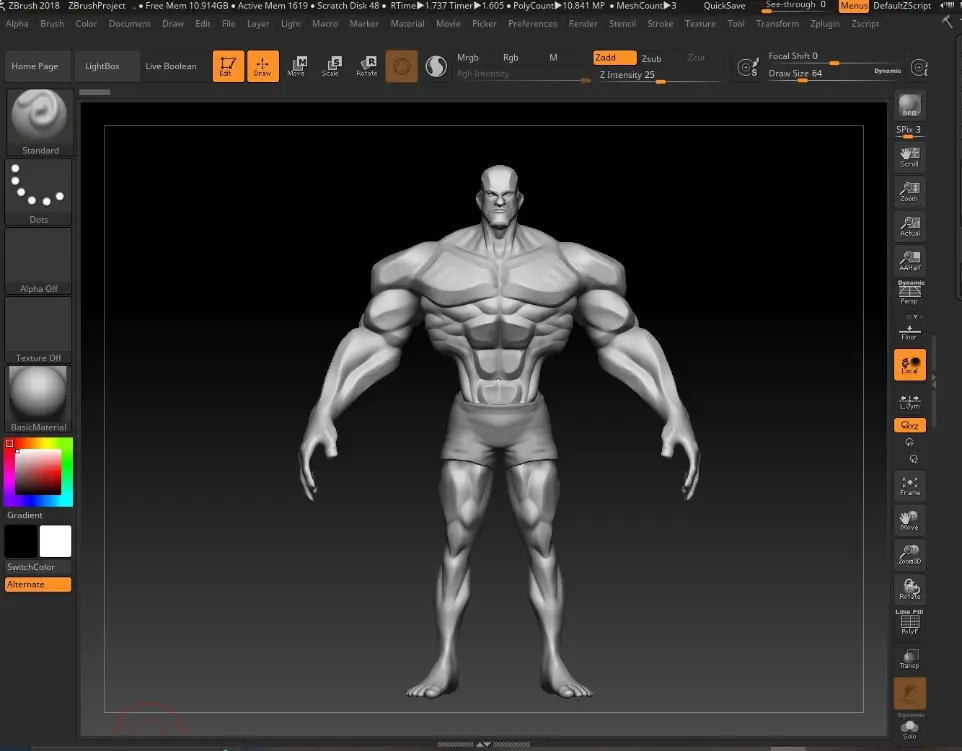Pick a color in the color picker square
The width and height of the screenshot is (962, 751).
pyautogui.click(x=38, y=472)
